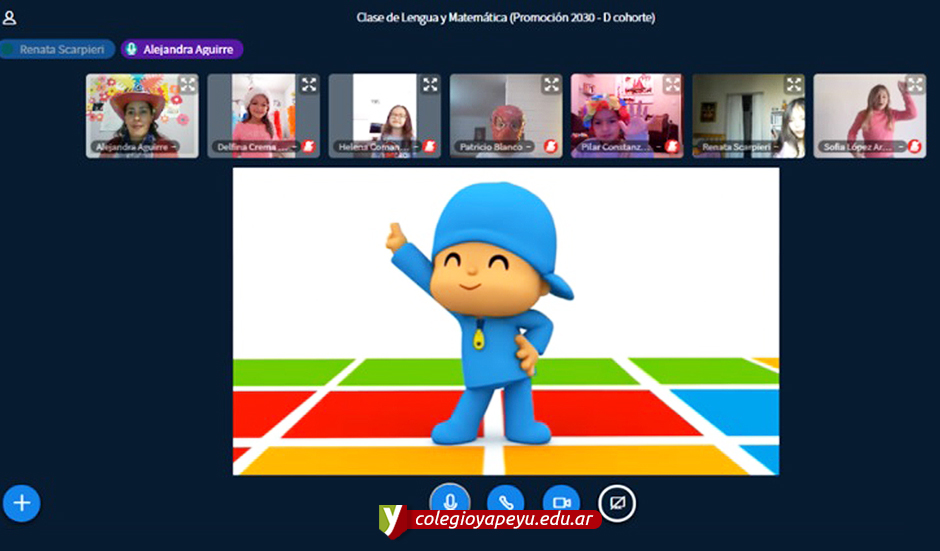Maximize Renata Scarpieri's webcam tile
The image size is (940, 551).
pyautogui.click(x=794, y=85)
